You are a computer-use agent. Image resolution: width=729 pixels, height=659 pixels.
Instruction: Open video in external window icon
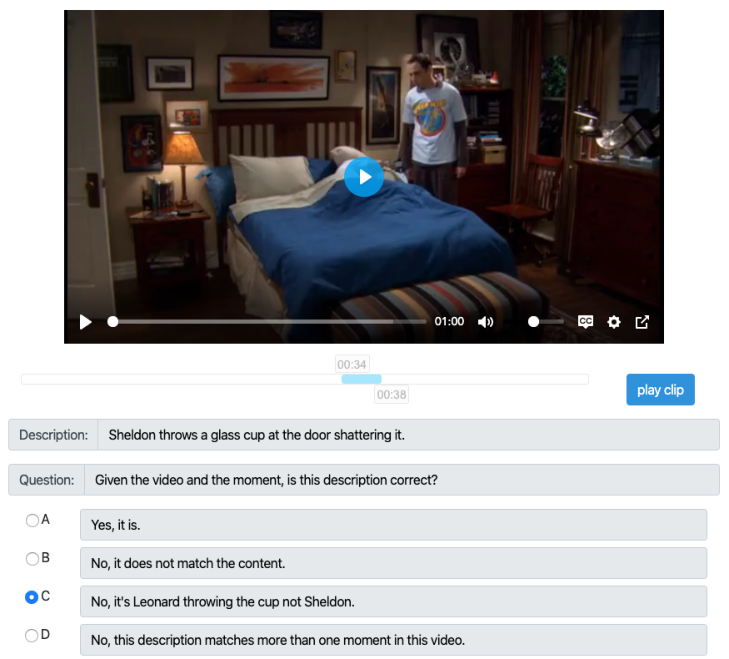(642, 322)
